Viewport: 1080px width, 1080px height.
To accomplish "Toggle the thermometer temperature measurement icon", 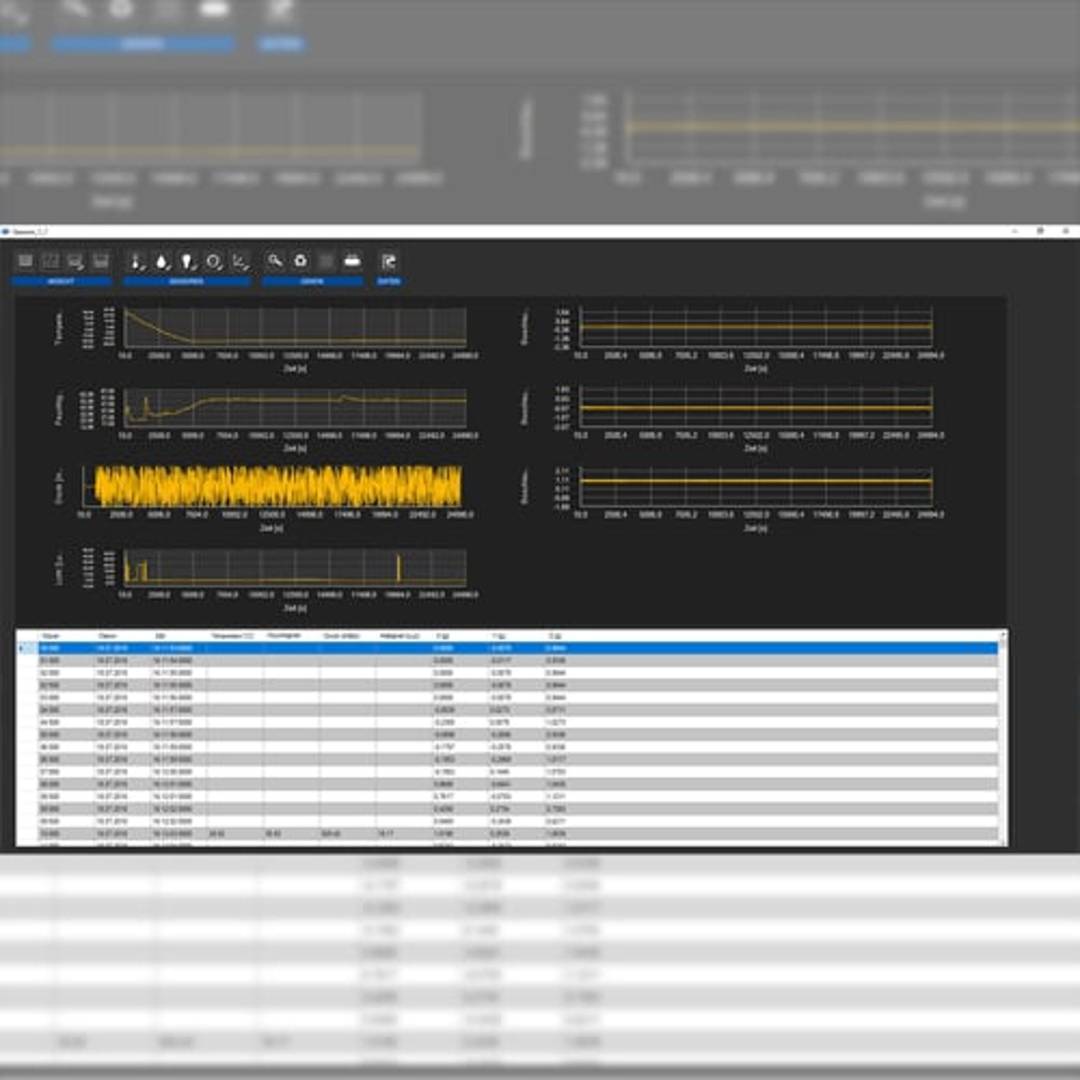I will pos(137,261).
